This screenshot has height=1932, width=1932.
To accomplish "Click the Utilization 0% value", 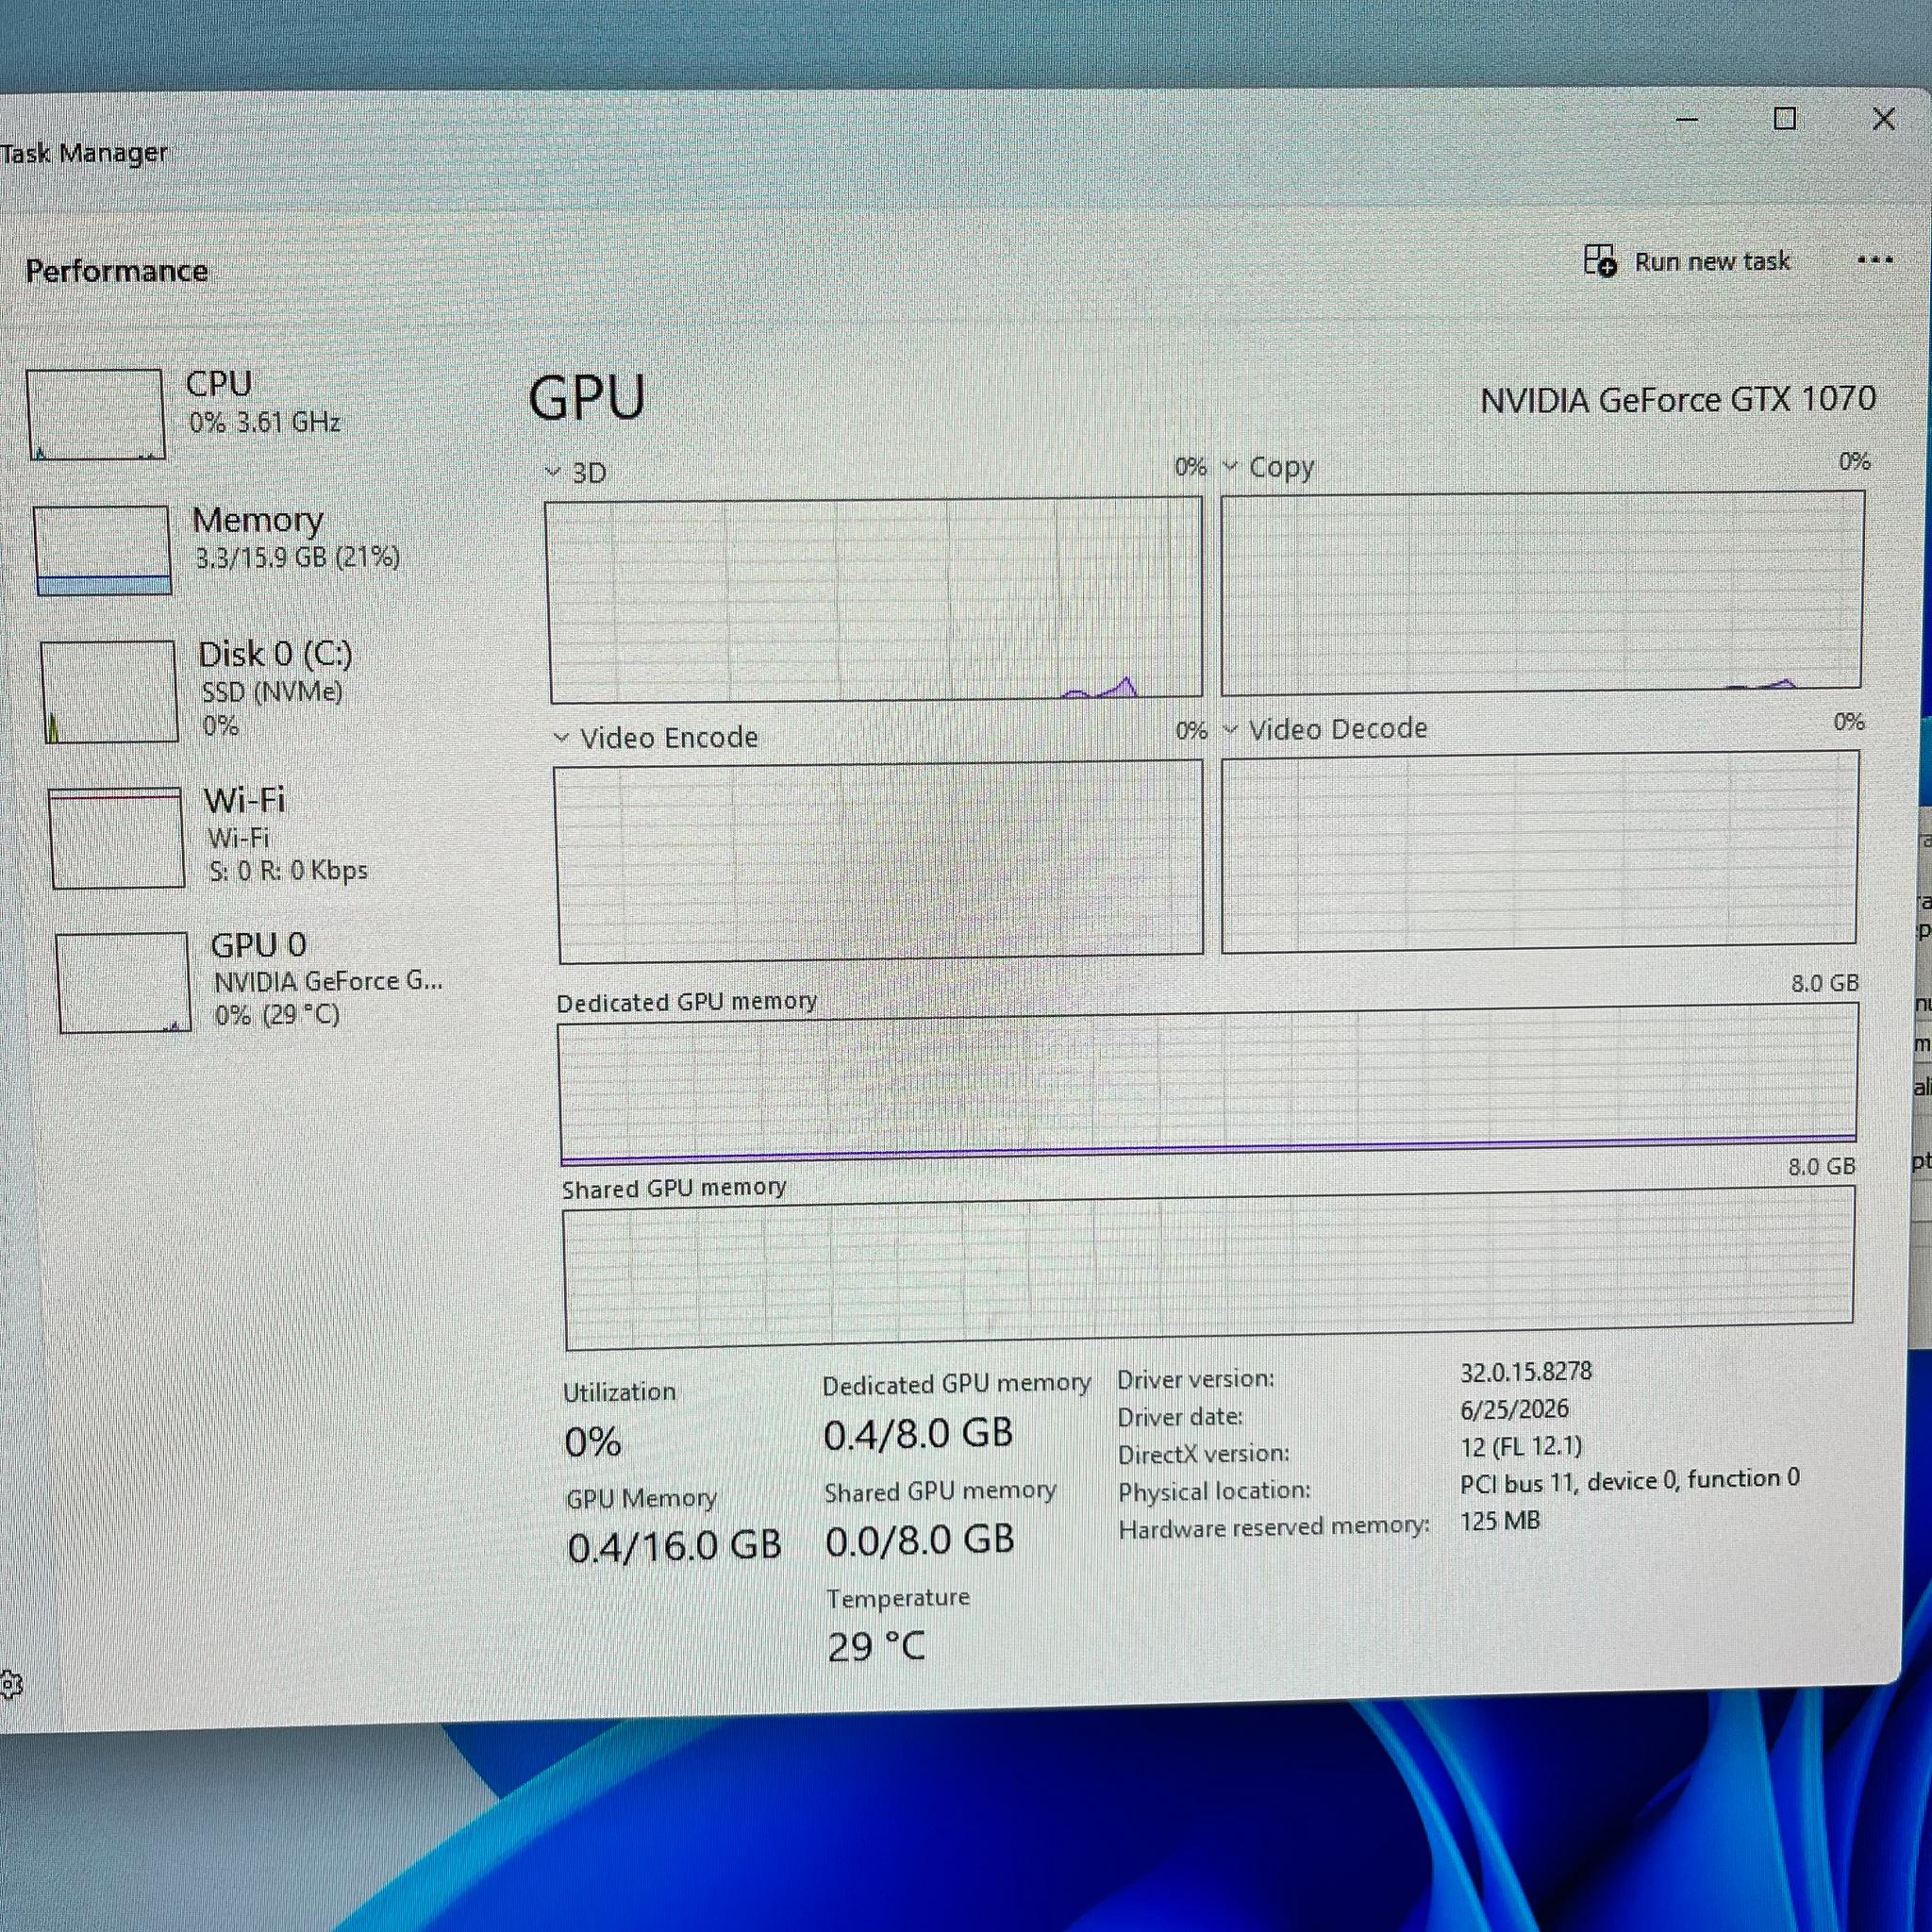I will tap(592, 1442).
